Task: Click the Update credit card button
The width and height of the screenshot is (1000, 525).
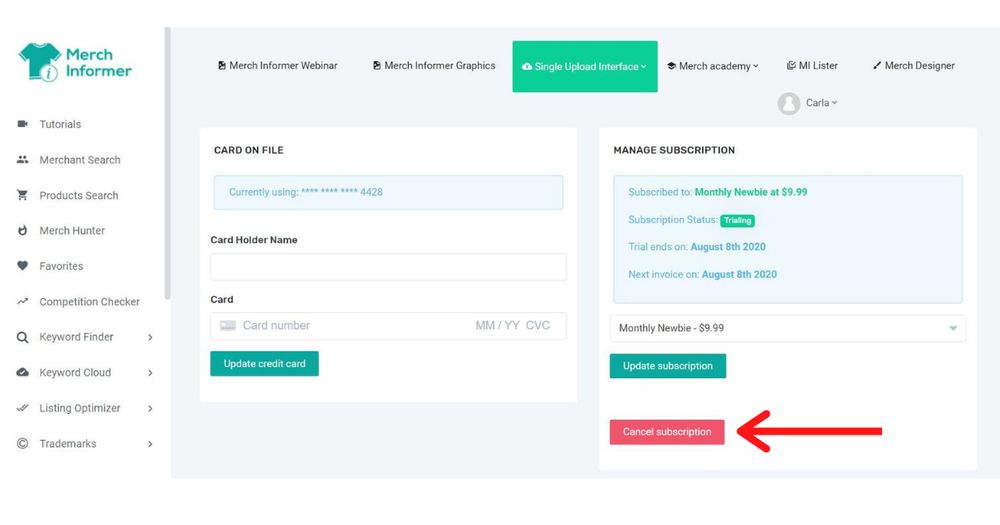Action: tap(265, 364)
